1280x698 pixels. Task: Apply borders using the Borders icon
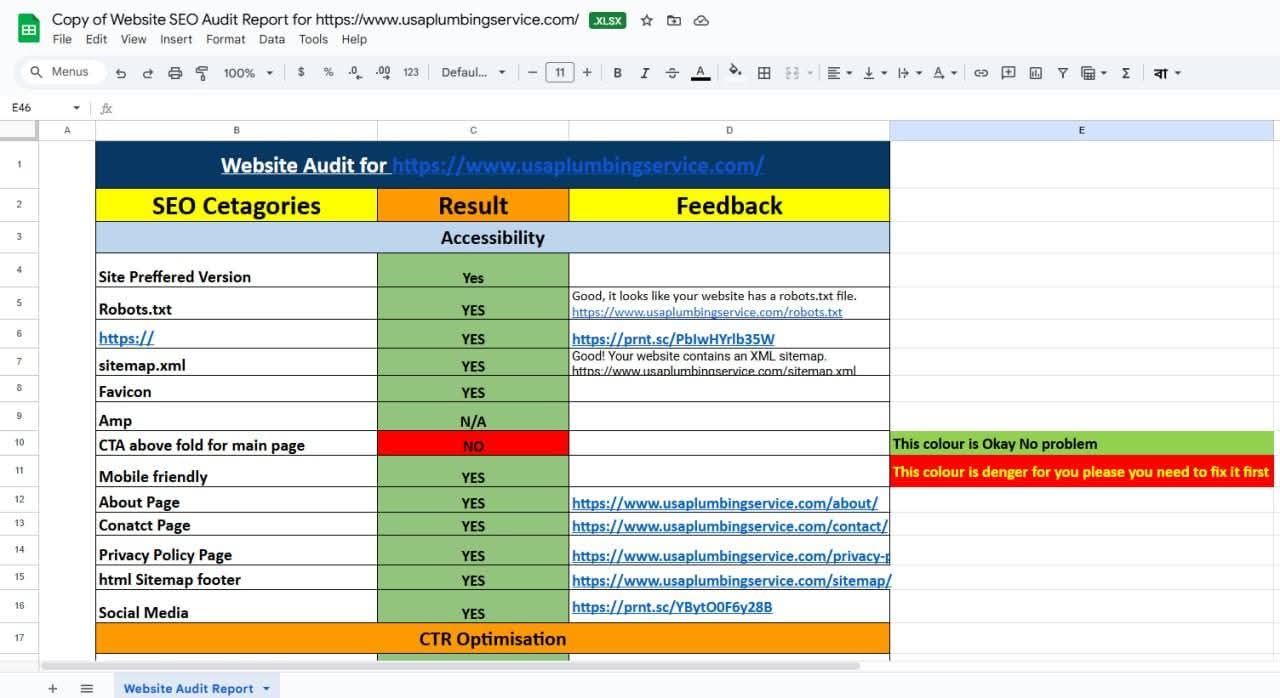(x=764, y=72)
